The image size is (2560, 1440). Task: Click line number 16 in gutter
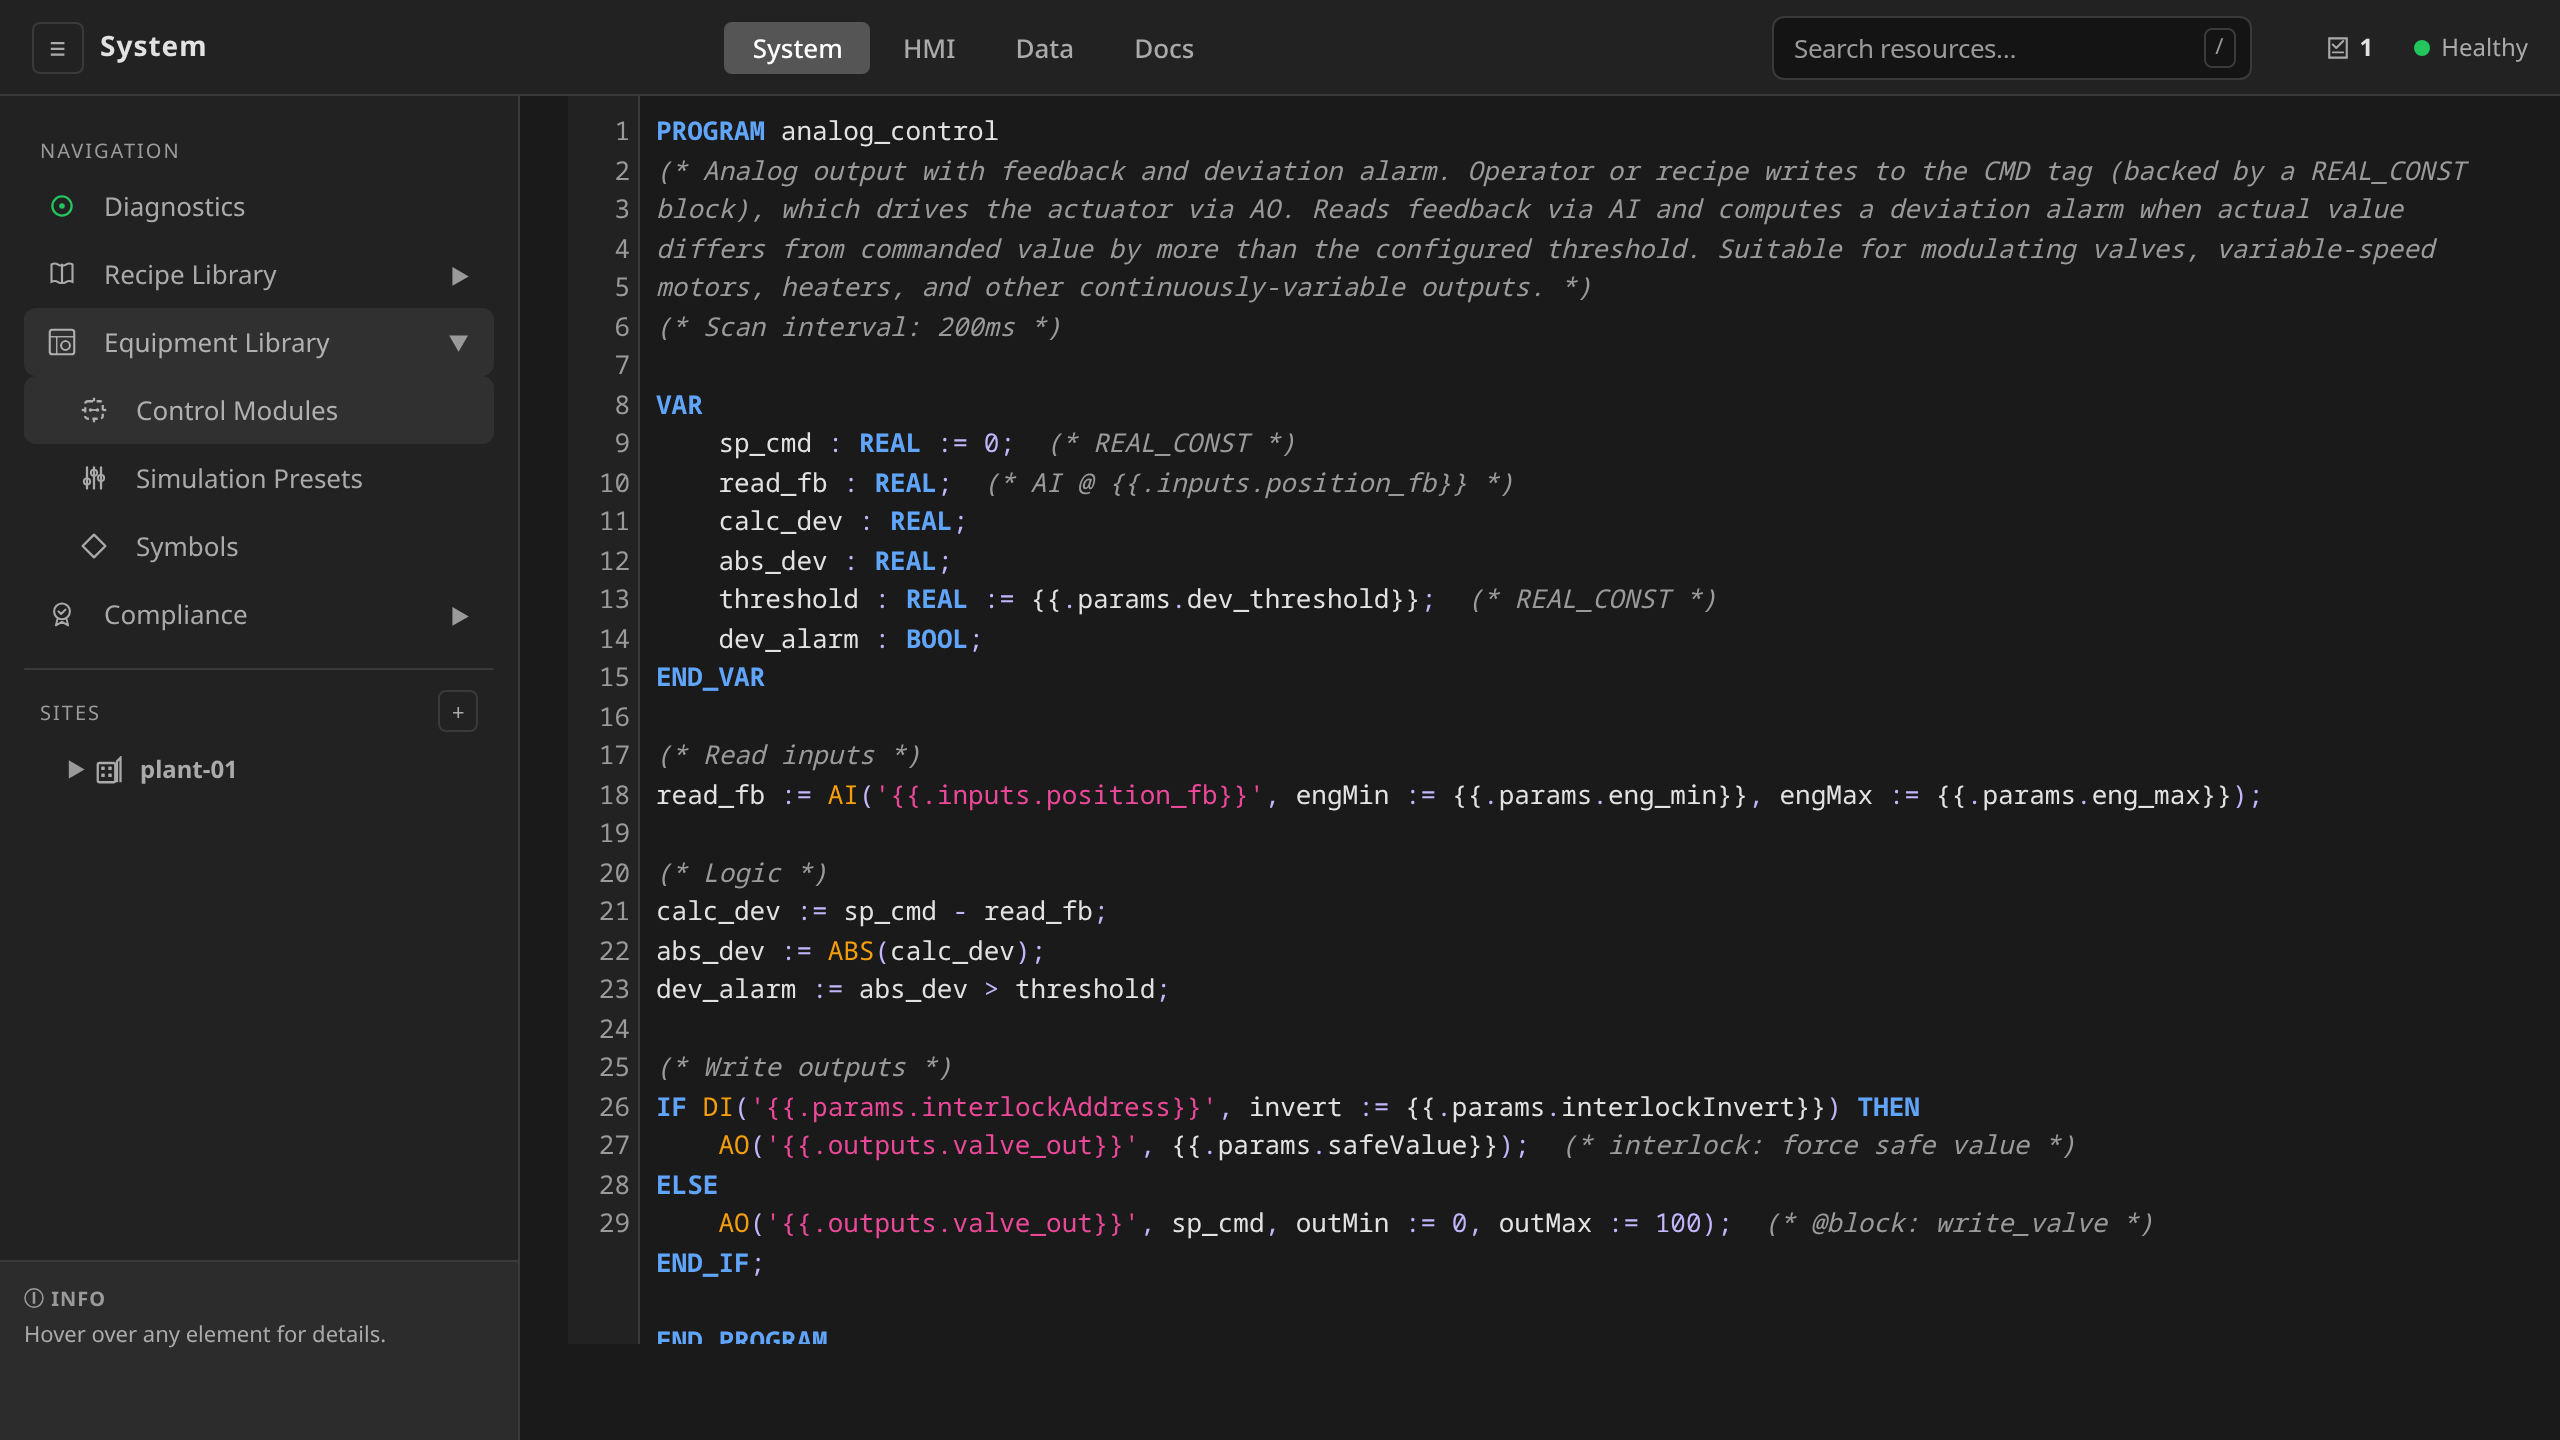pos(614,717)
